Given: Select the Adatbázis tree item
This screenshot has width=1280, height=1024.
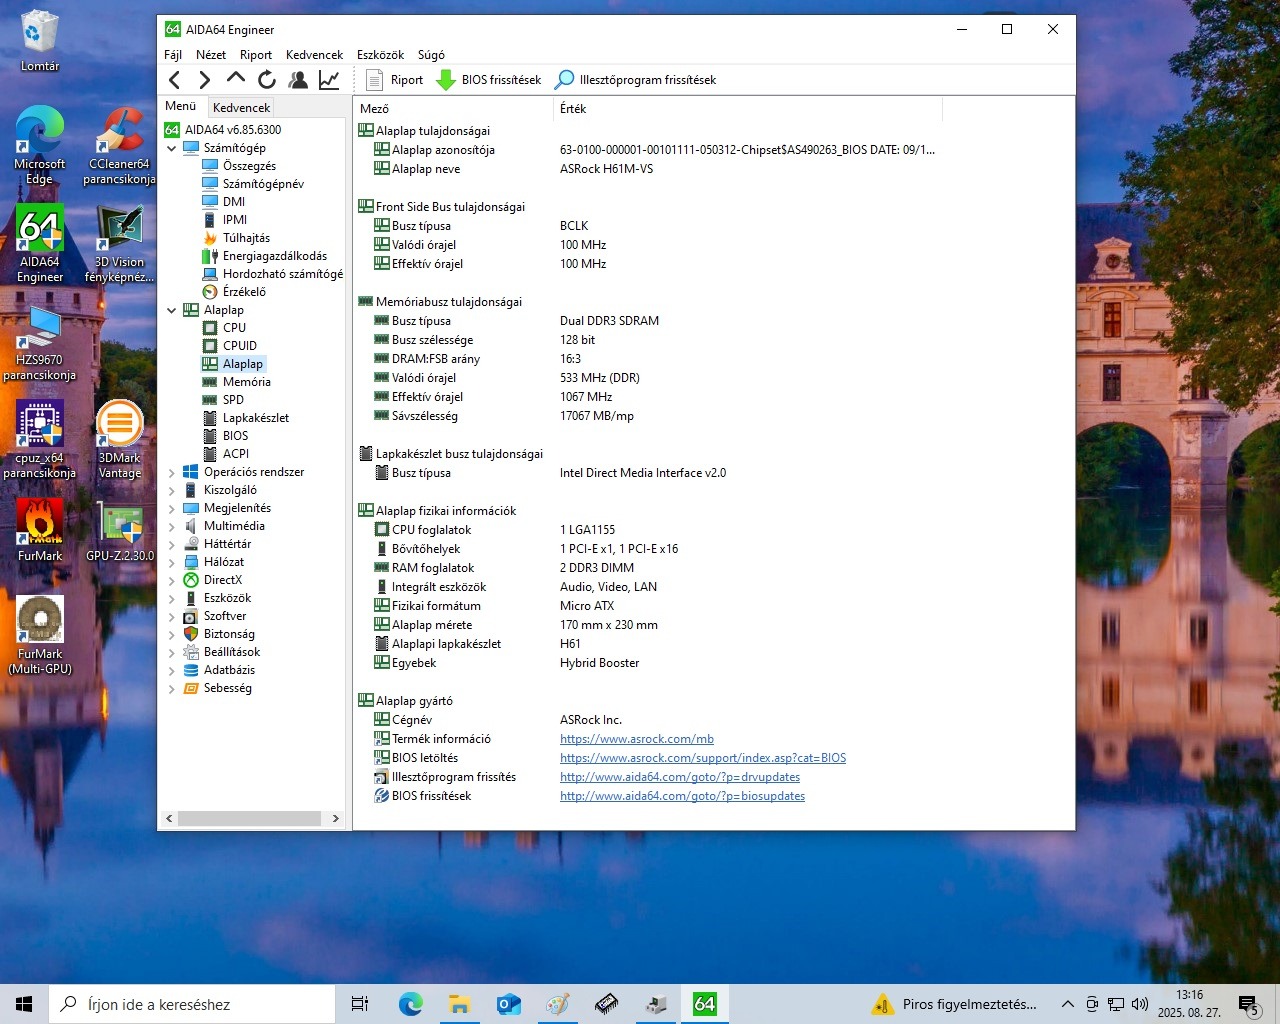Looking at the screenshot, I should [x=229, y=670].
